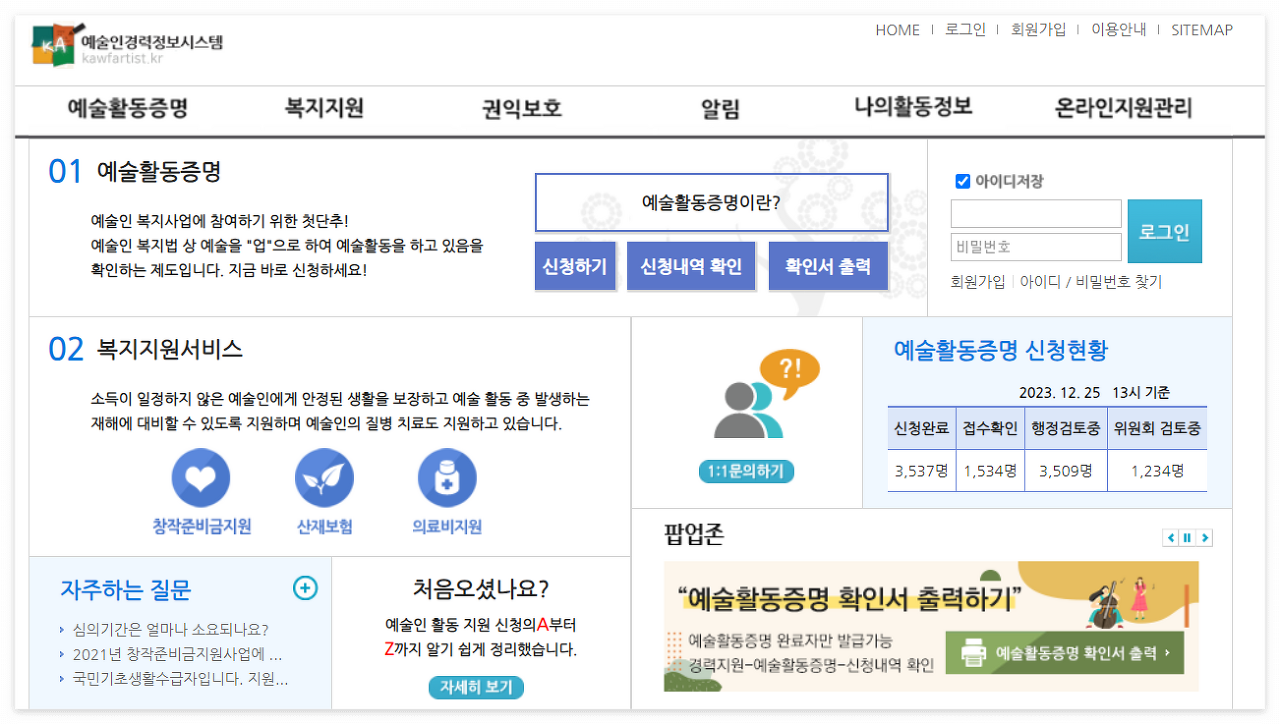Screen dimensions: 1280x724
Task: Click the 1:1문의하기 button
Action: (x=746, y=471)
